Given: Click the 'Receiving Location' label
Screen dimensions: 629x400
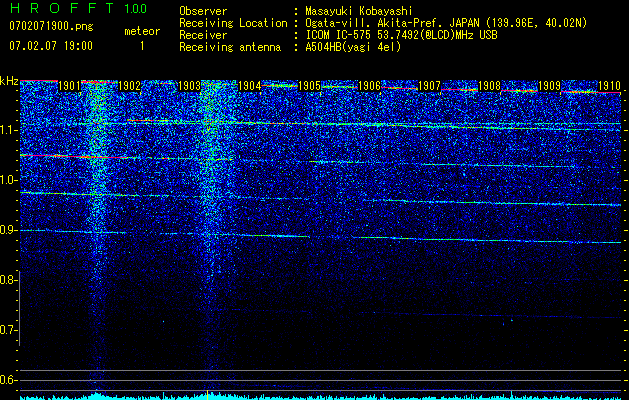Looking at the screenshot, I should click(233, 23).
